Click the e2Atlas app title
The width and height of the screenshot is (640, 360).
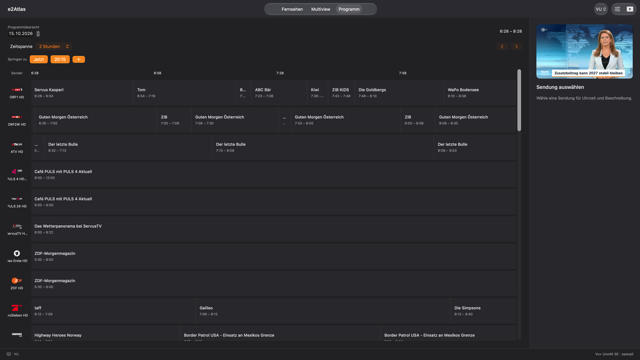point(17,9)
